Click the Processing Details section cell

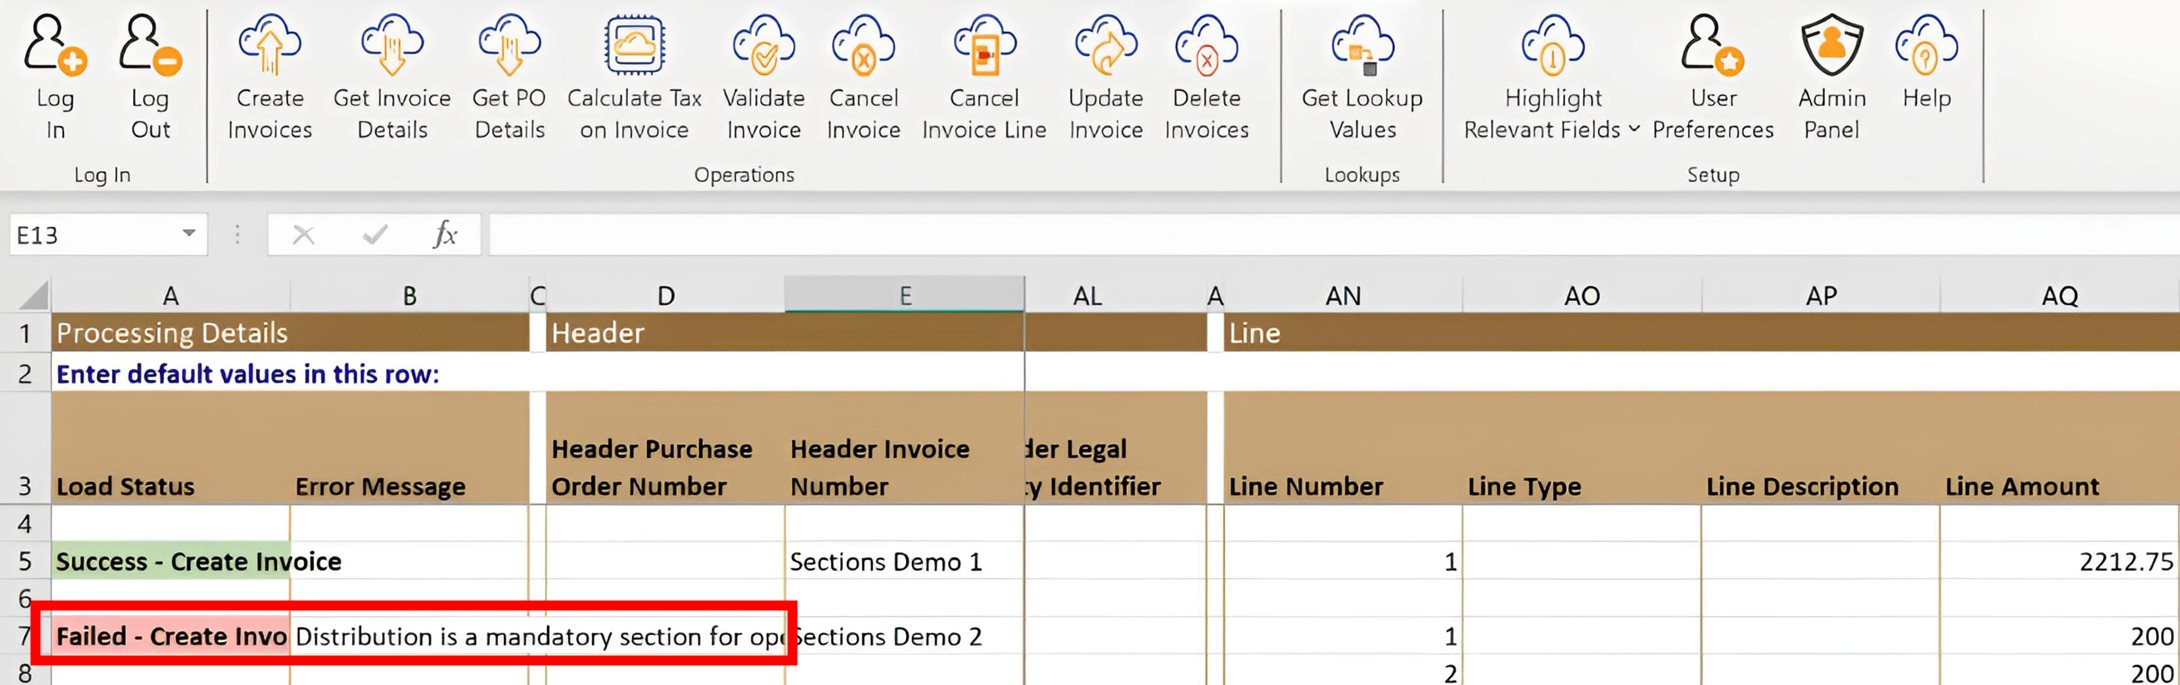[x=290, y=333]
